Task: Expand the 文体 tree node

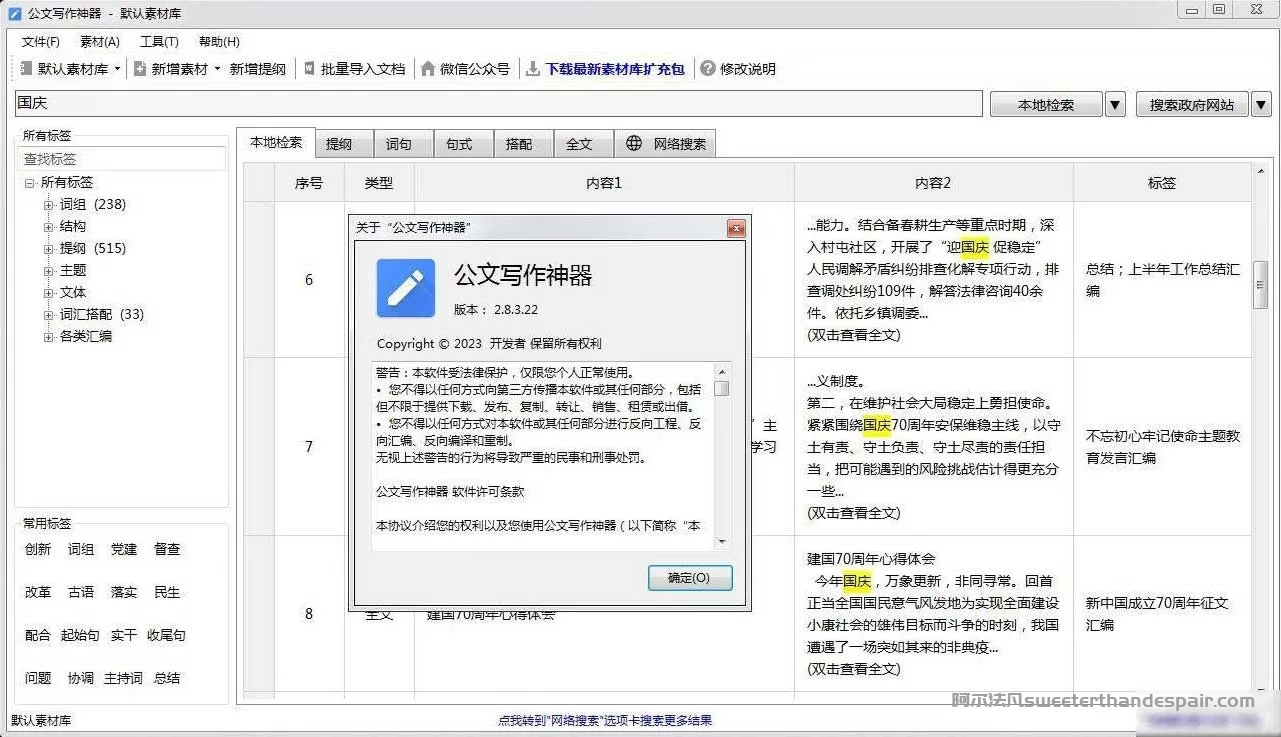Action: (48, 293)
